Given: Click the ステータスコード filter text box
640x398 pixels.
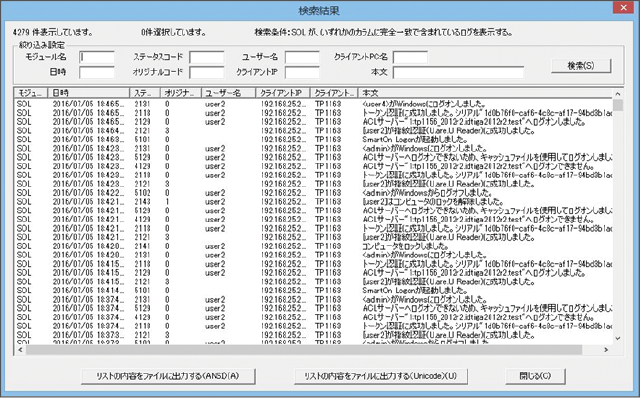Looking at the screenshot, I should (x=207, y=57).
